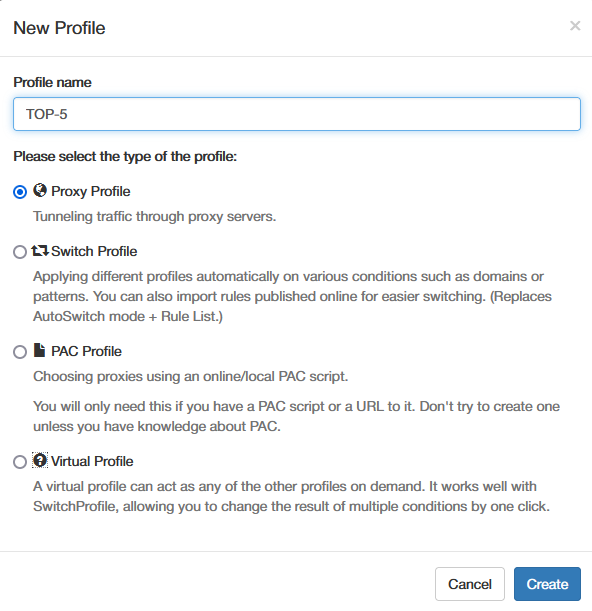Cancel the new profile creation

click(470, 584)
